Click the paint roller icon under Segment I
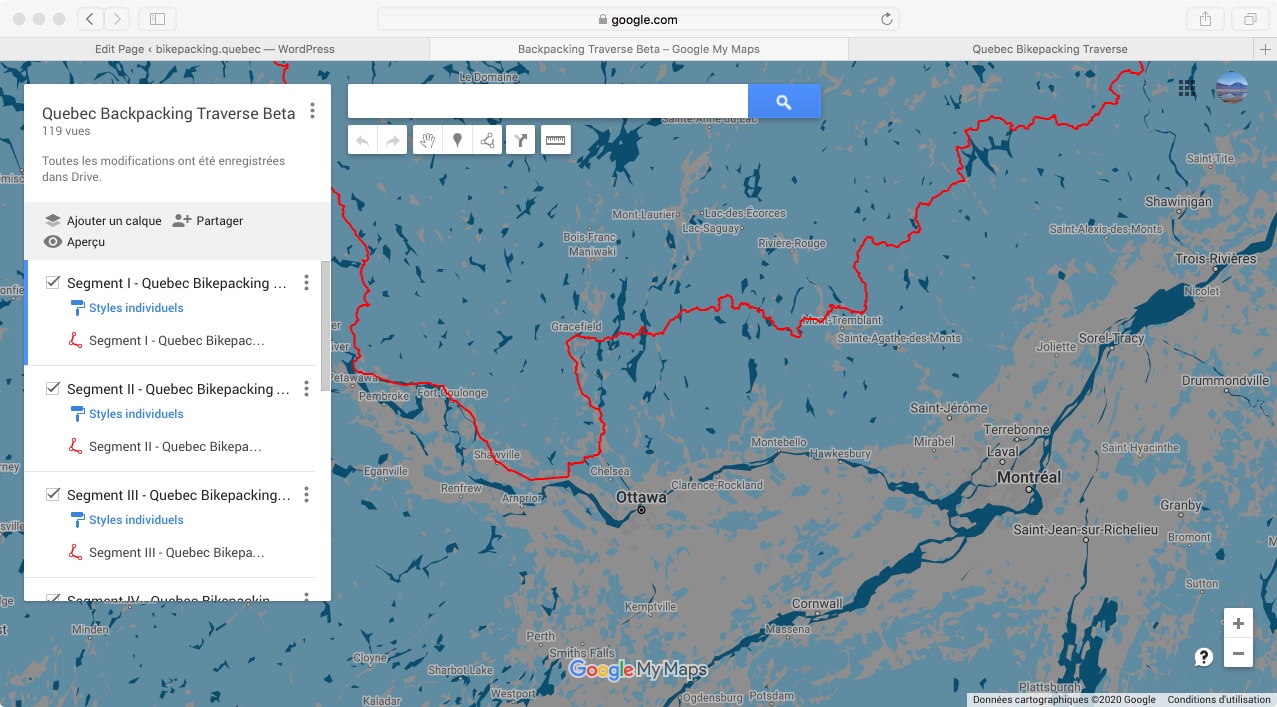Viewport: 1277px width, 707px height. pos(77,308)
